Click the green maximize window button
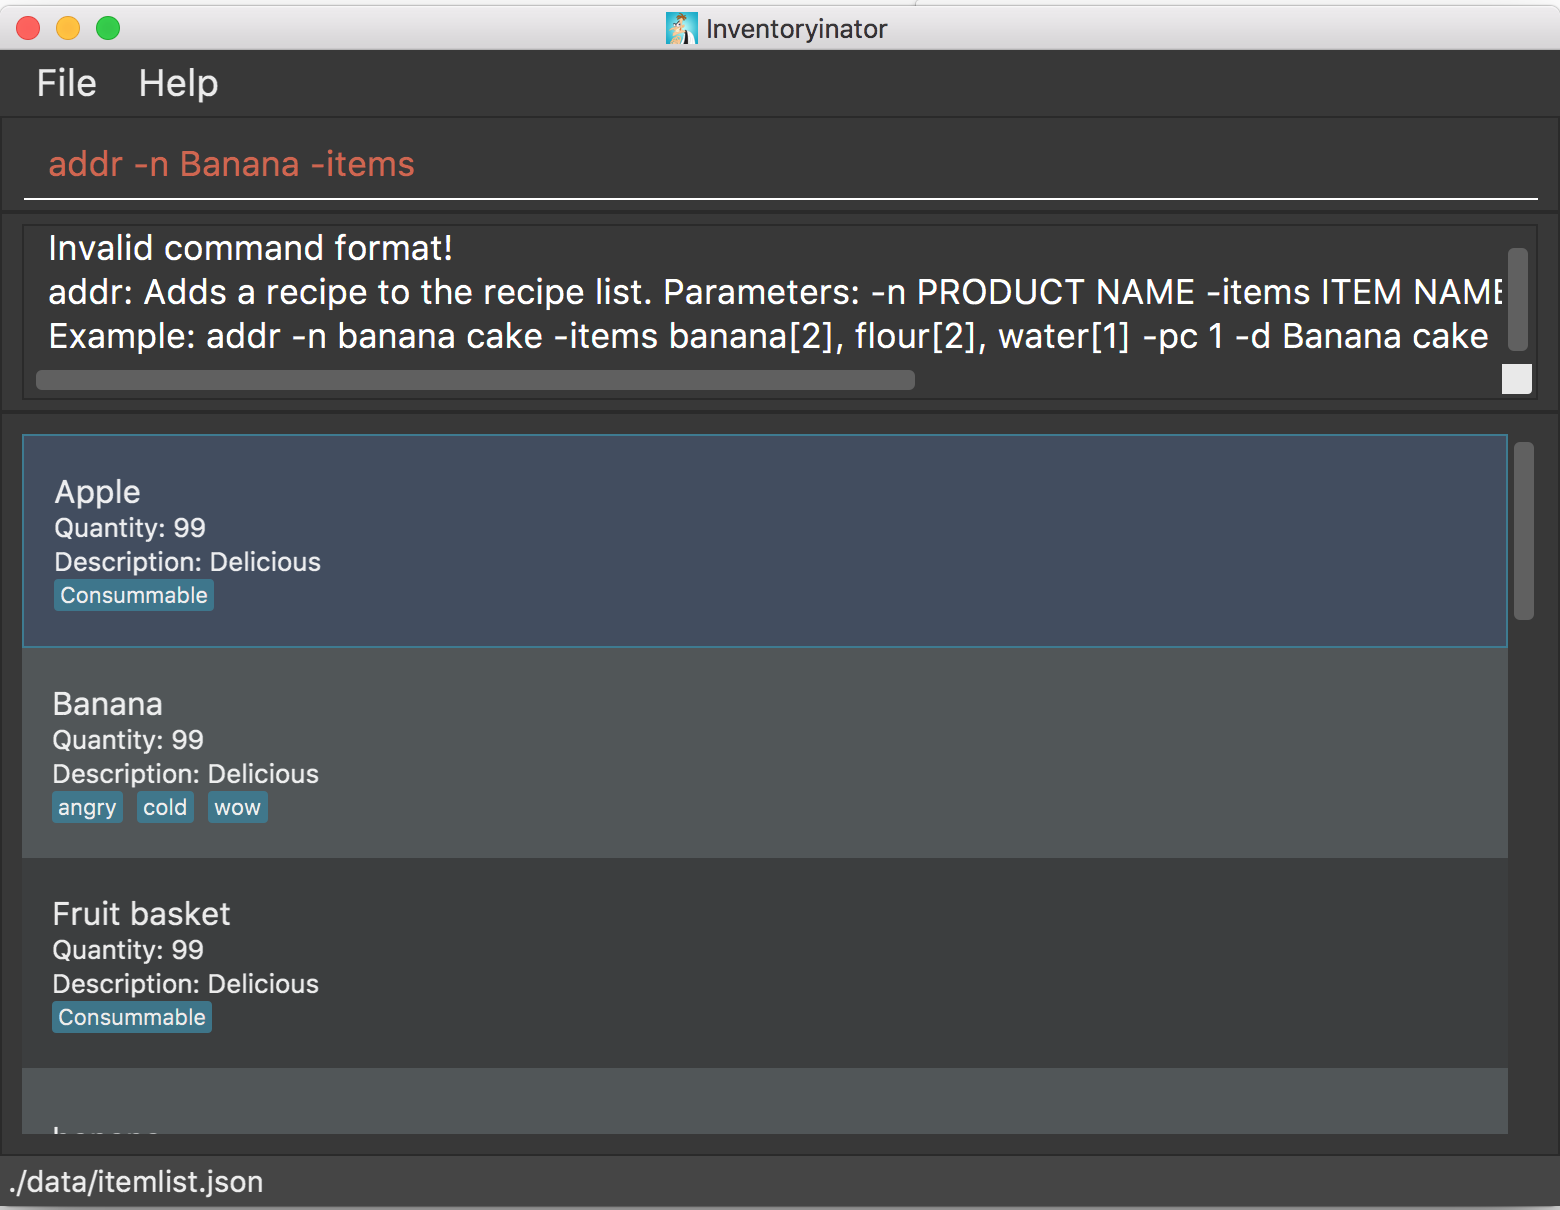This screenshot has height=1210, width=1560. tap(108, 28)
